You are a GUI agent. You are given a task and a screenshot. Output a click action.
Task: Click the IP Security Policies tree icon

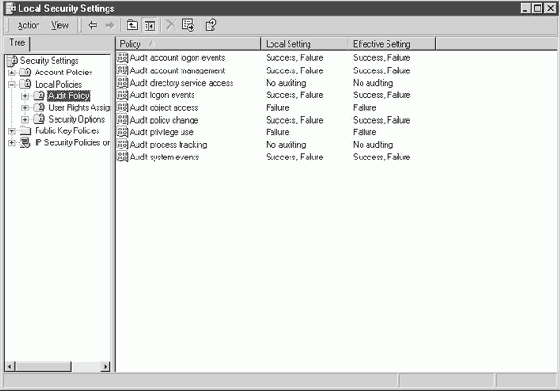point(25,142)
